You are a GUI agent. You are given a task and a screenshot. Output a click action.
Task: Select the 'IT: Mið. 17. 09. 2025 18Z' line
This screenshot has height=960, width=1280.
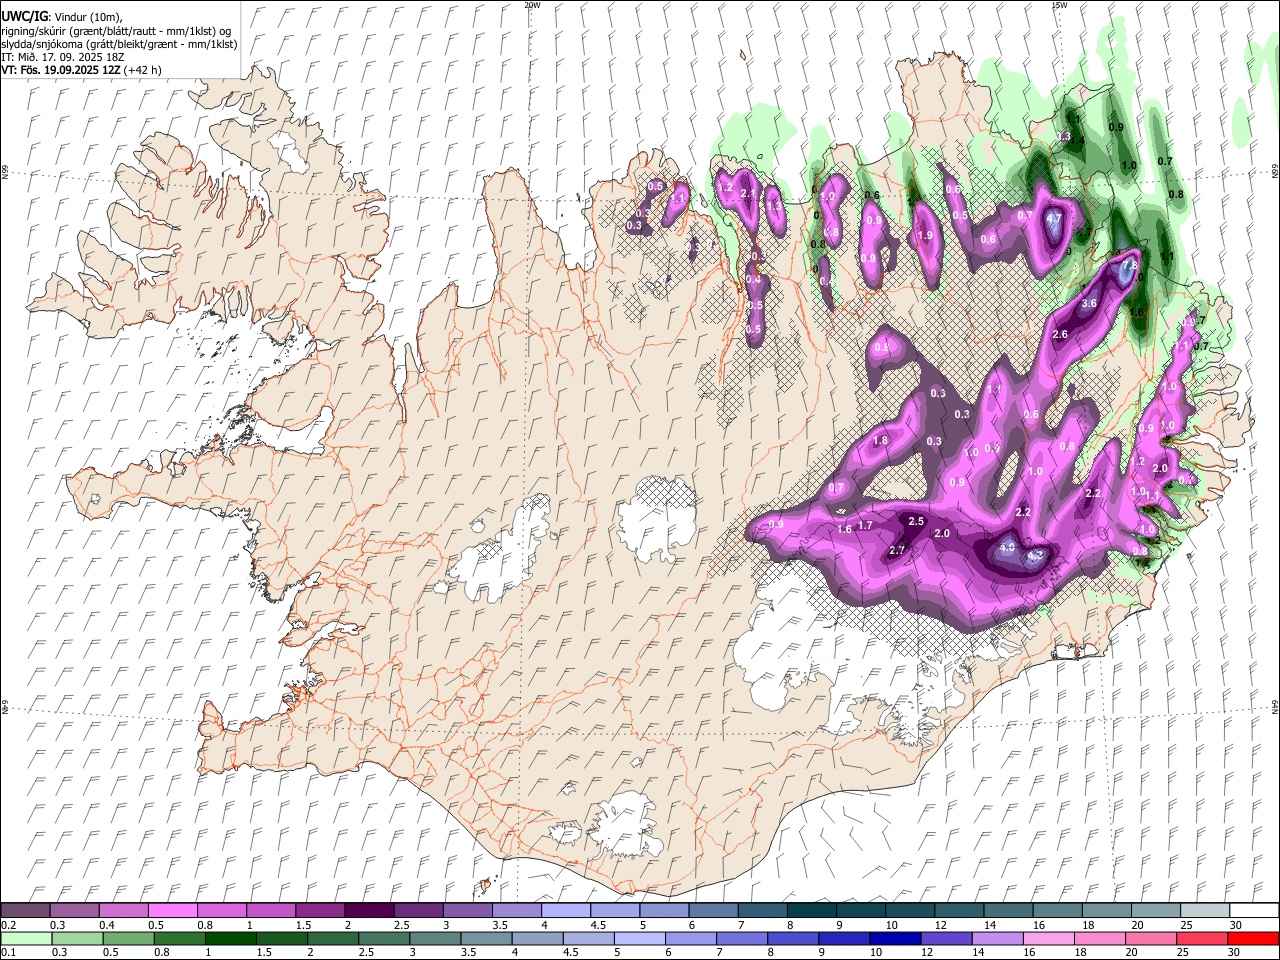(x=62, y=57)
